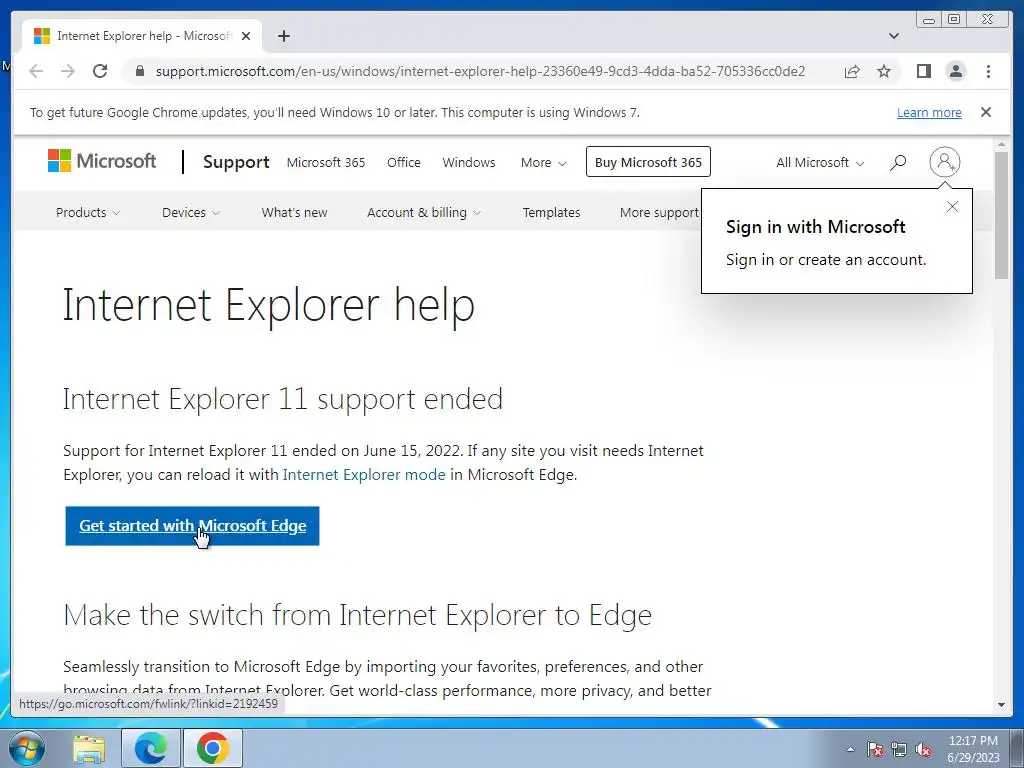The height and width of the screenshot is (768, 1024).
Task: Click the Microsoft logo
Action: point(102,161)
